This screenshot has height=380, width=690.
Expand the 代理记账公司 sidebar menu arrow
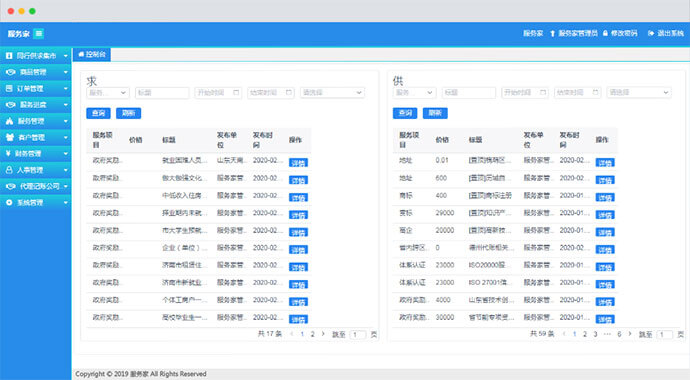(66, 186)
